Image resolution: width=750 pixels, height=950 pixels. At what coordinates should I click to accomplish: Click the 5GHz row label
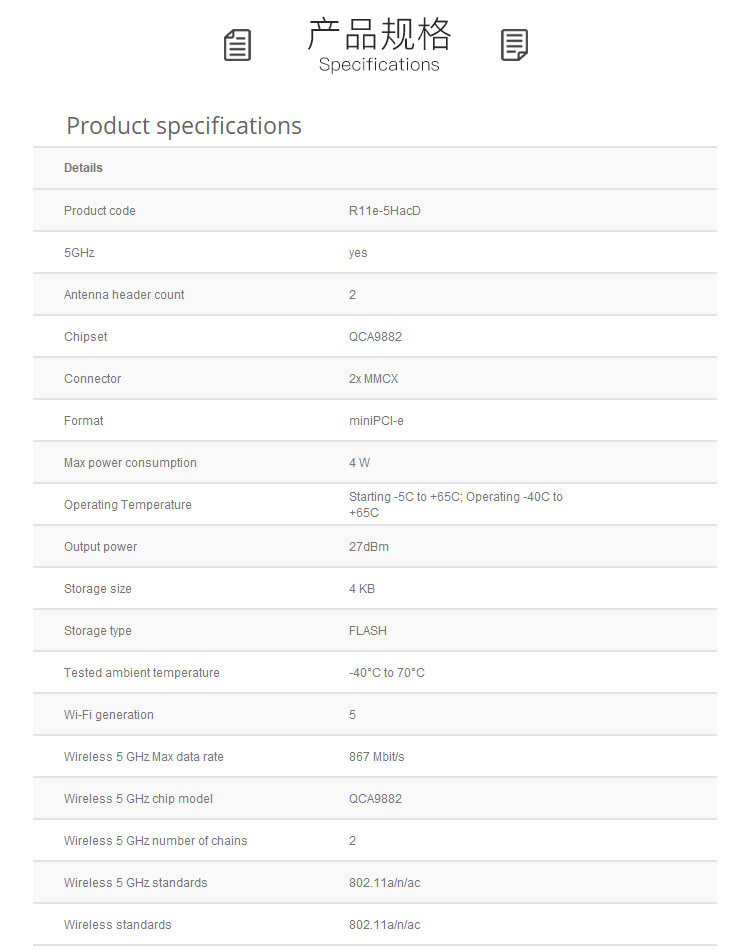pos(79,253)
